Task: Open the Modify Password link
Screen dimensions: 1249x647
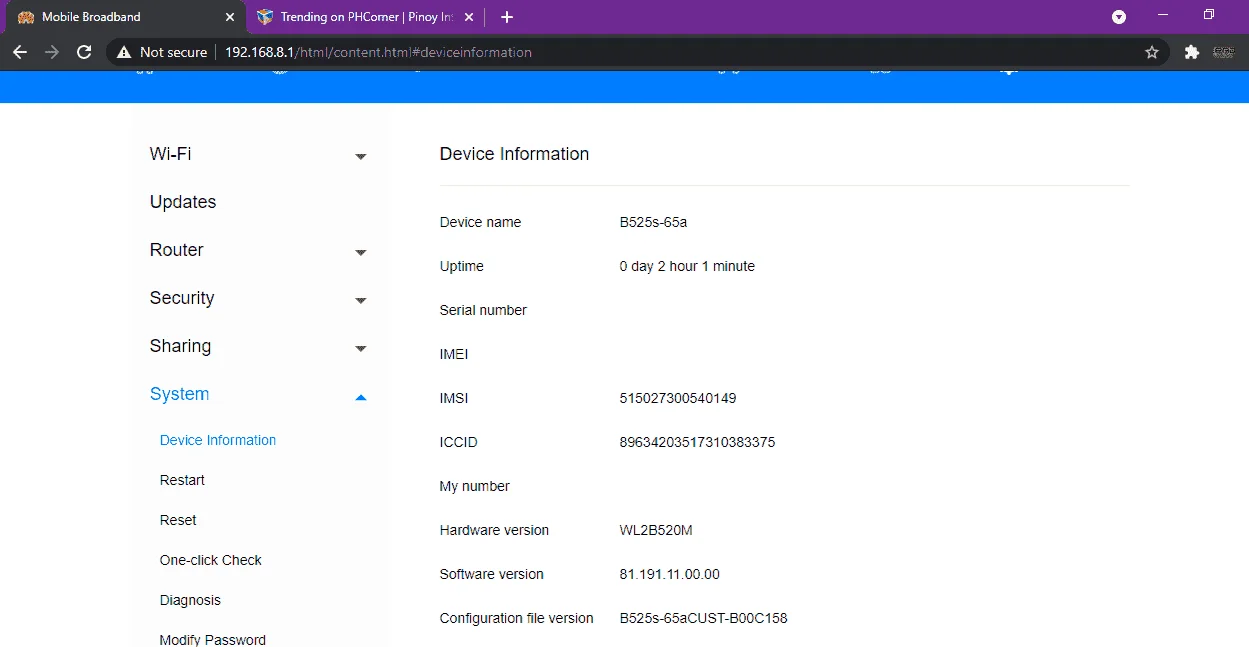Action: coord(213,640)
